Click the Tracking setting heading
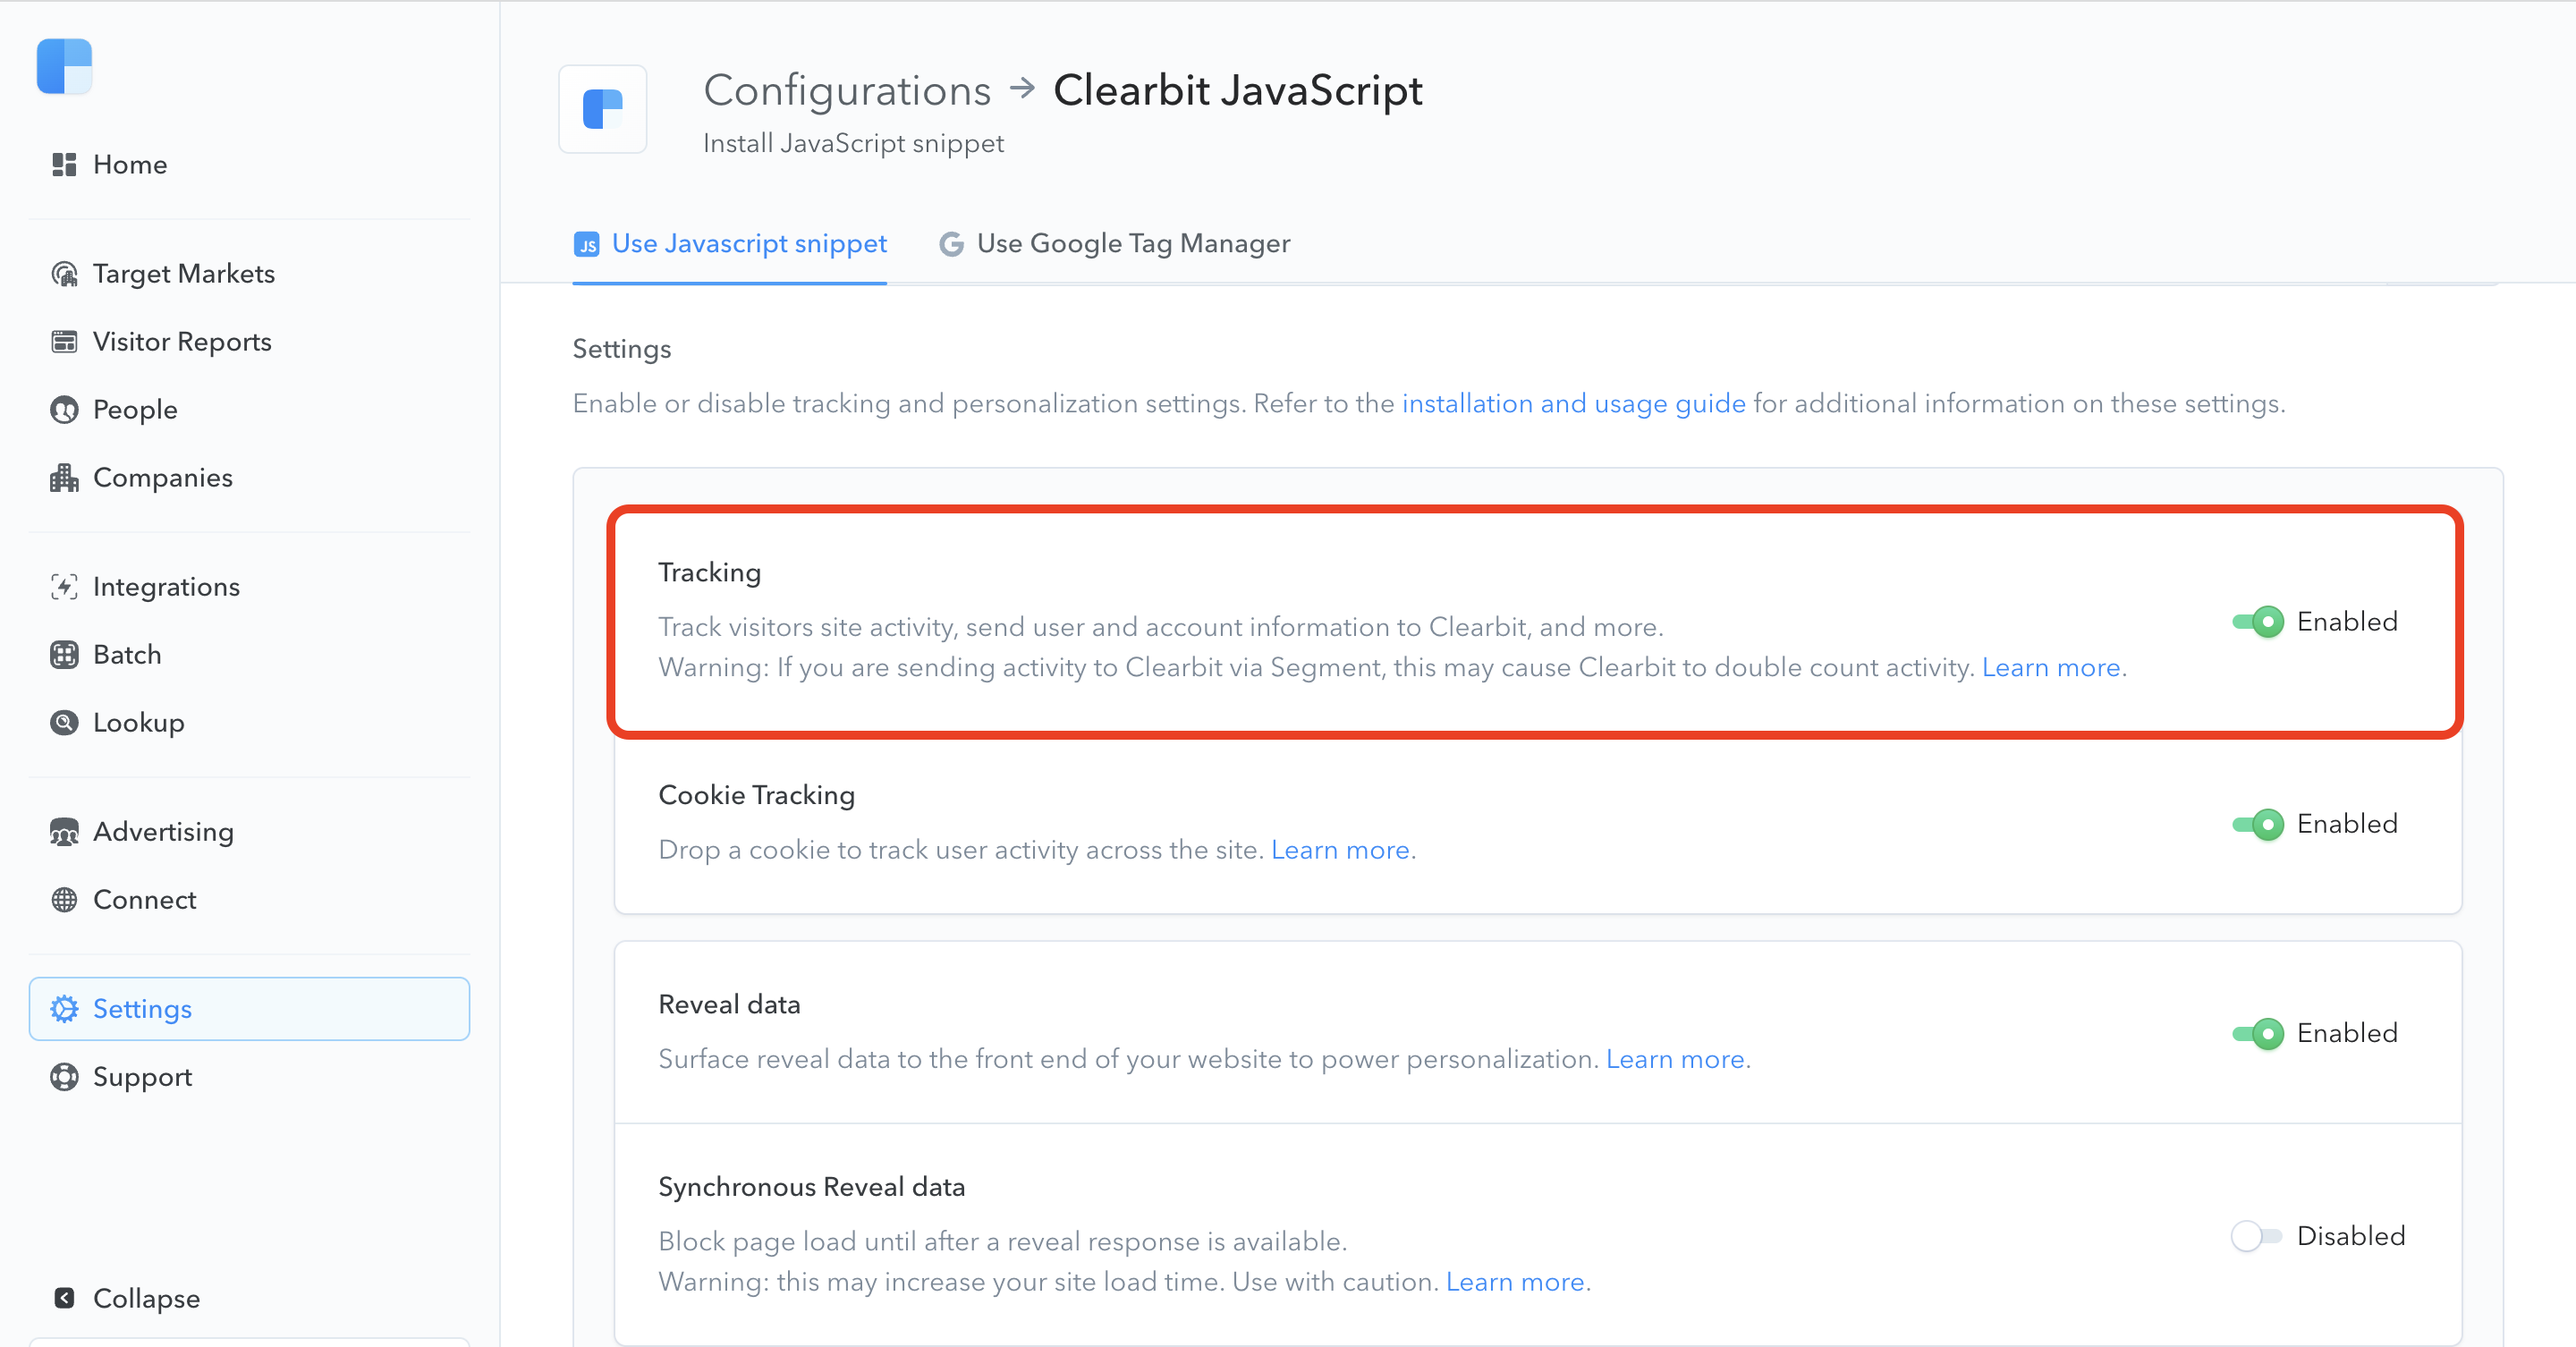 coord(709,572)
